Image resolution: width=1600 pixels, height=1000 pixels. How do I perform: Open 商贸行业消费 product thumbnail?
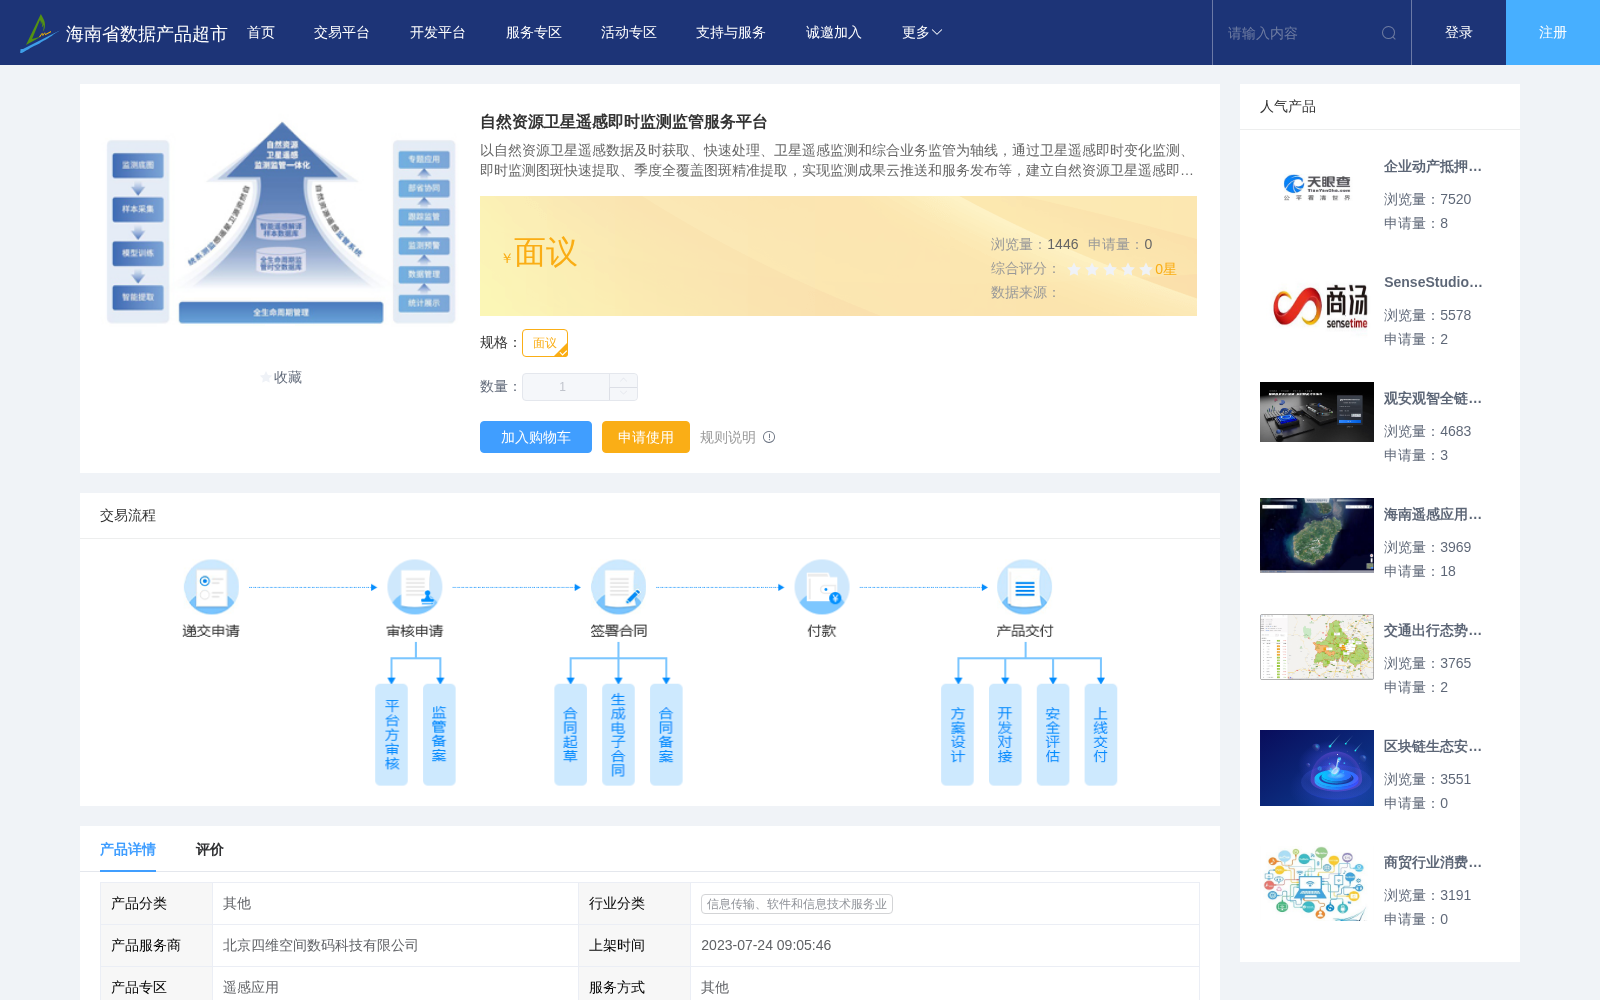1317,884
